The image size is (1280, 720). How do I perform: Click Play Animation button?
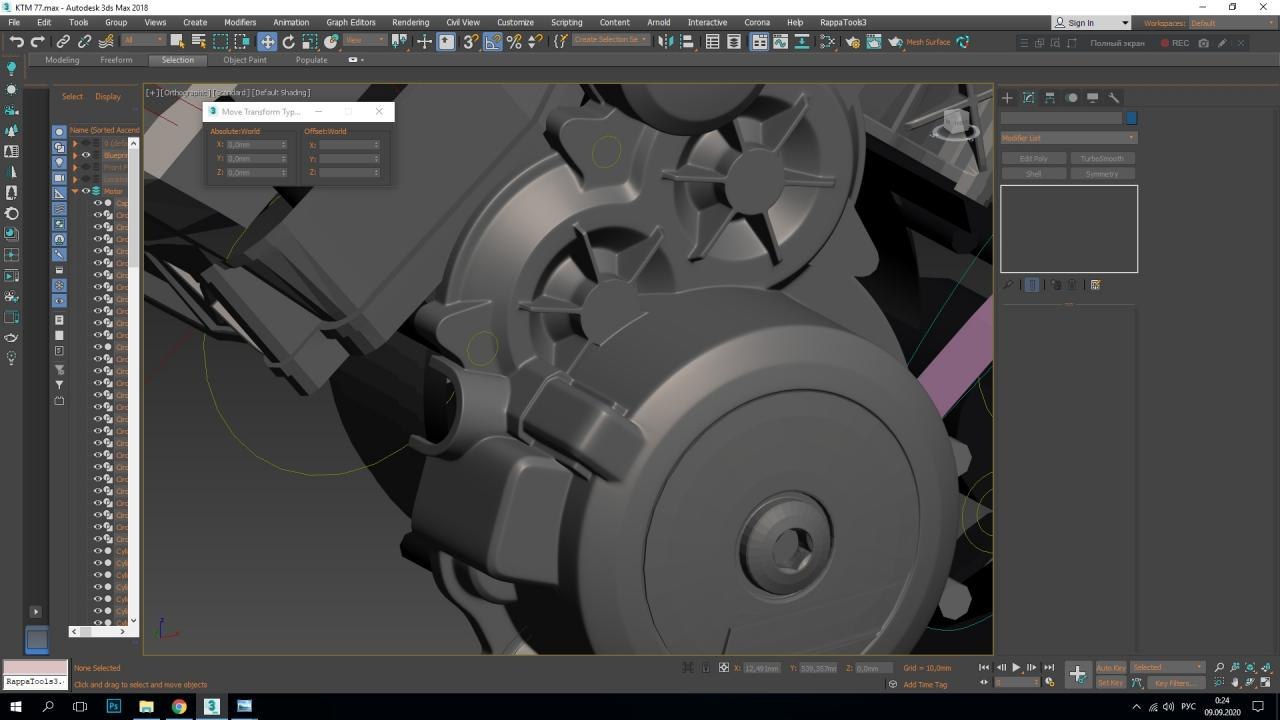1016,668
